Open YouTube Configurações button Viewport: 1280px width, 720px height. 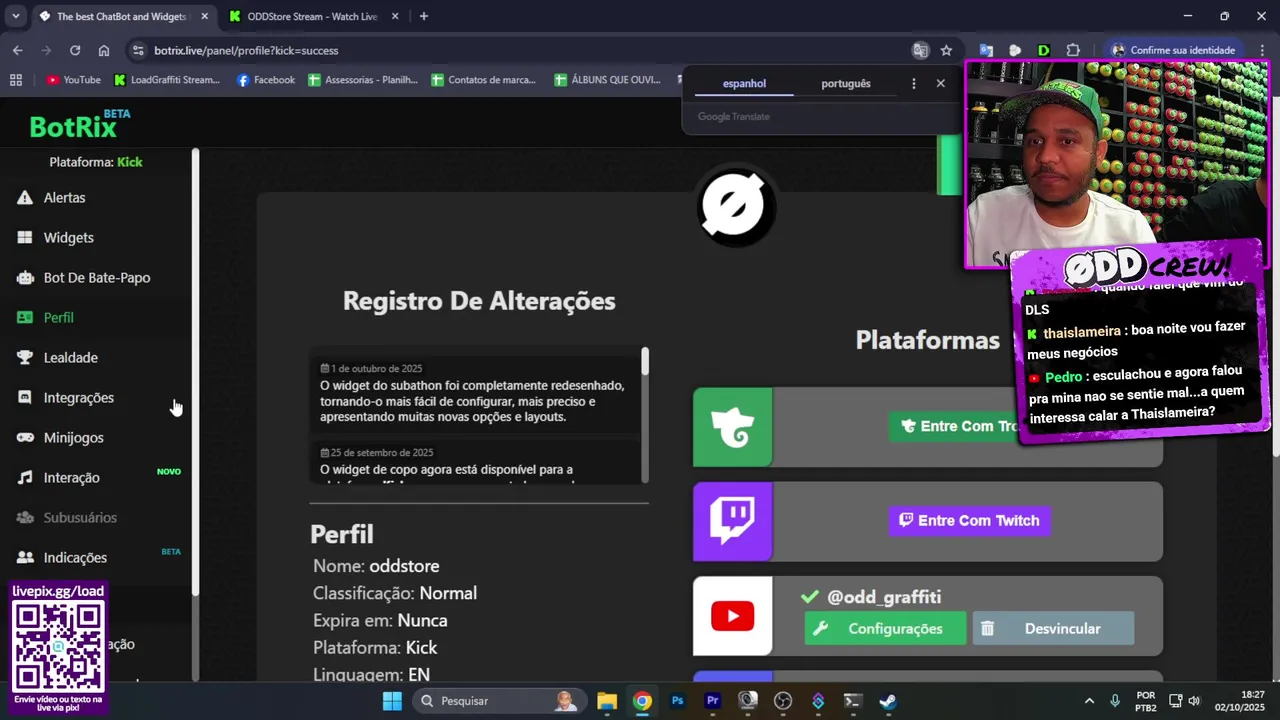[885, 629]
